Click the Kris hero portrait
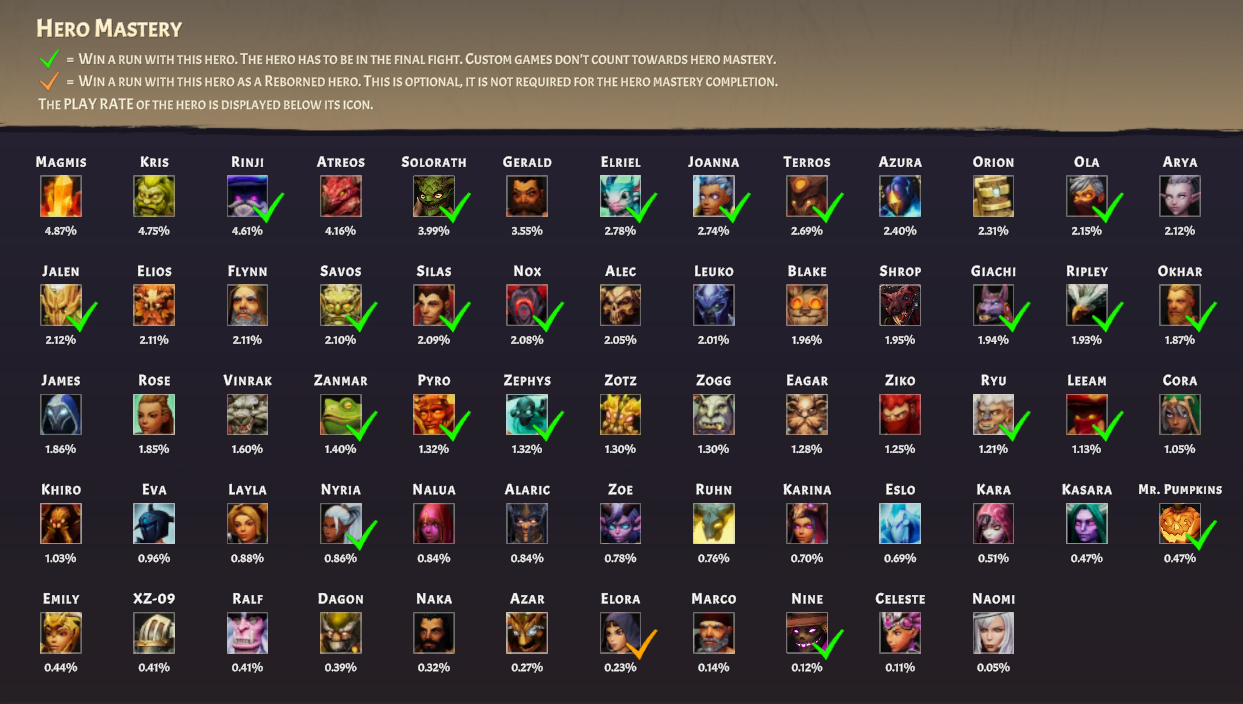Viewport: 1243px width, 704px height. point(154,196)
